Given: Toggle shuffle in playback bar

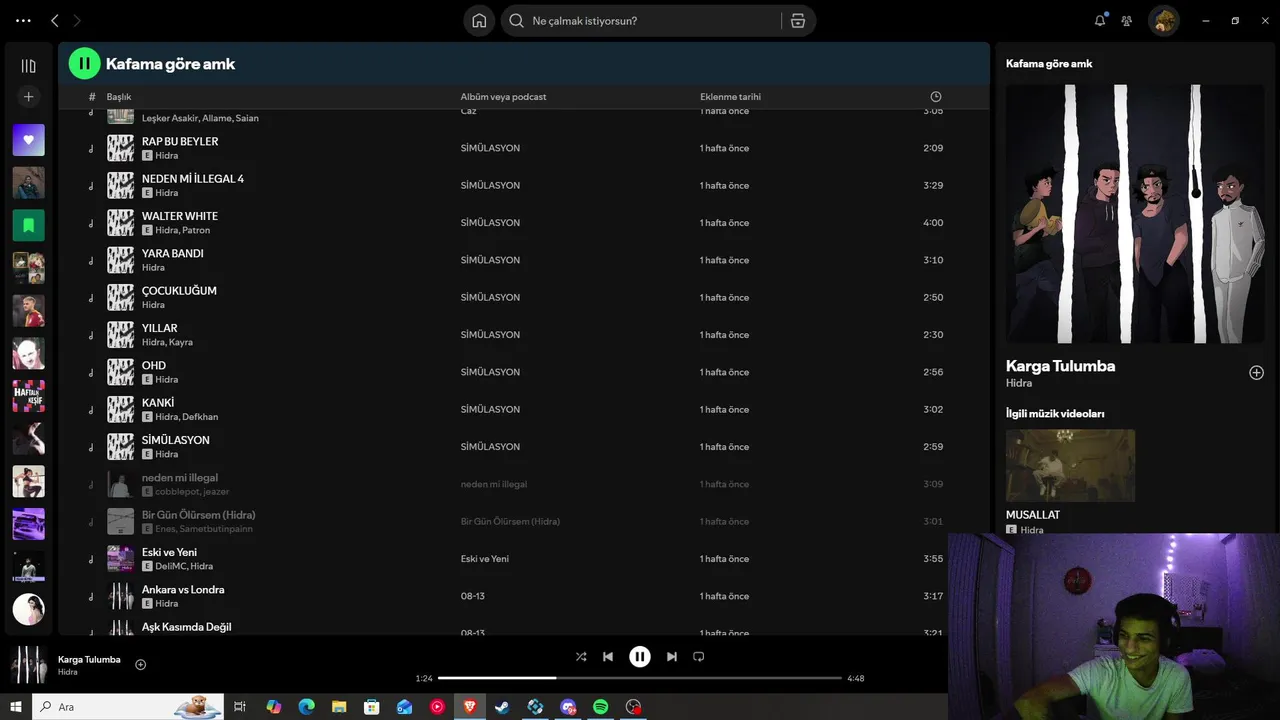Looking at the screenshot, I should tap(581, 657).
